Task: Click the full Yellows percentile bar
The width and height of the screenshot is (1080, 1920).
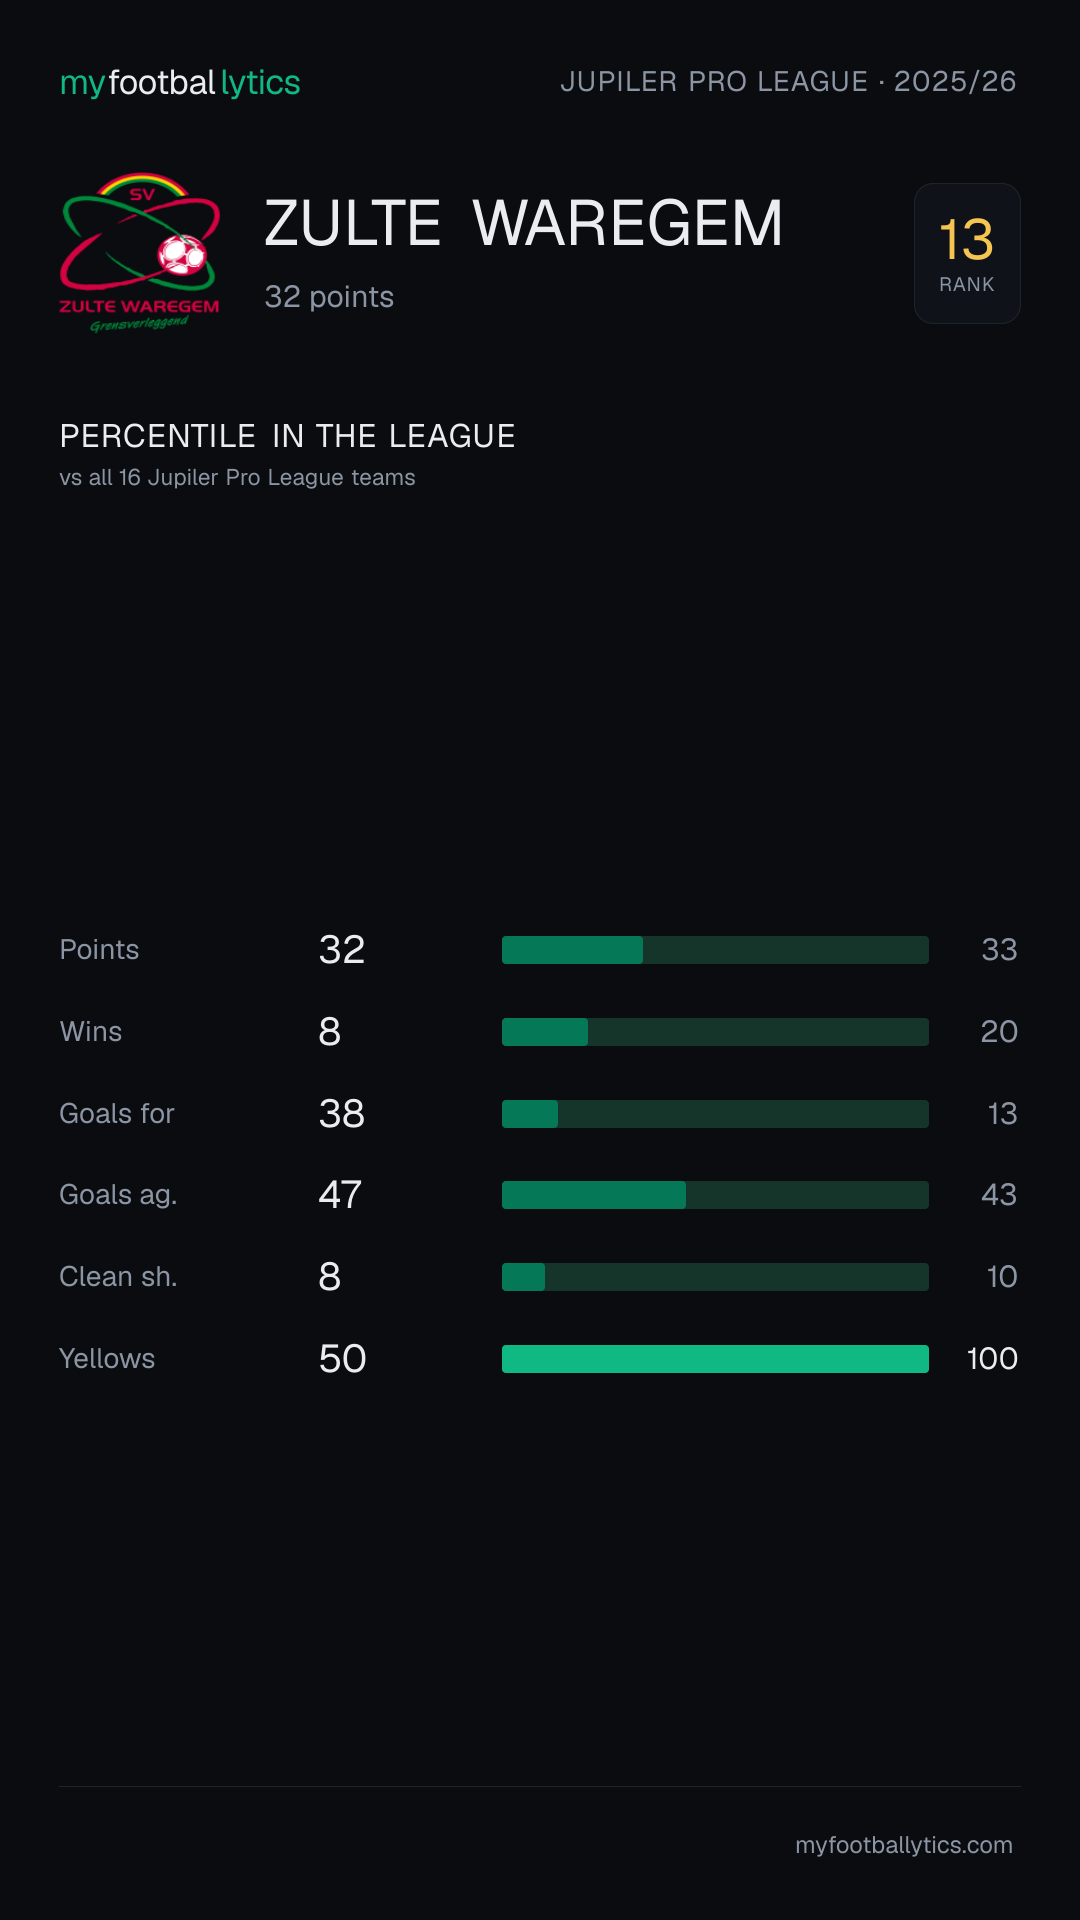Action: pos(715,1359)
